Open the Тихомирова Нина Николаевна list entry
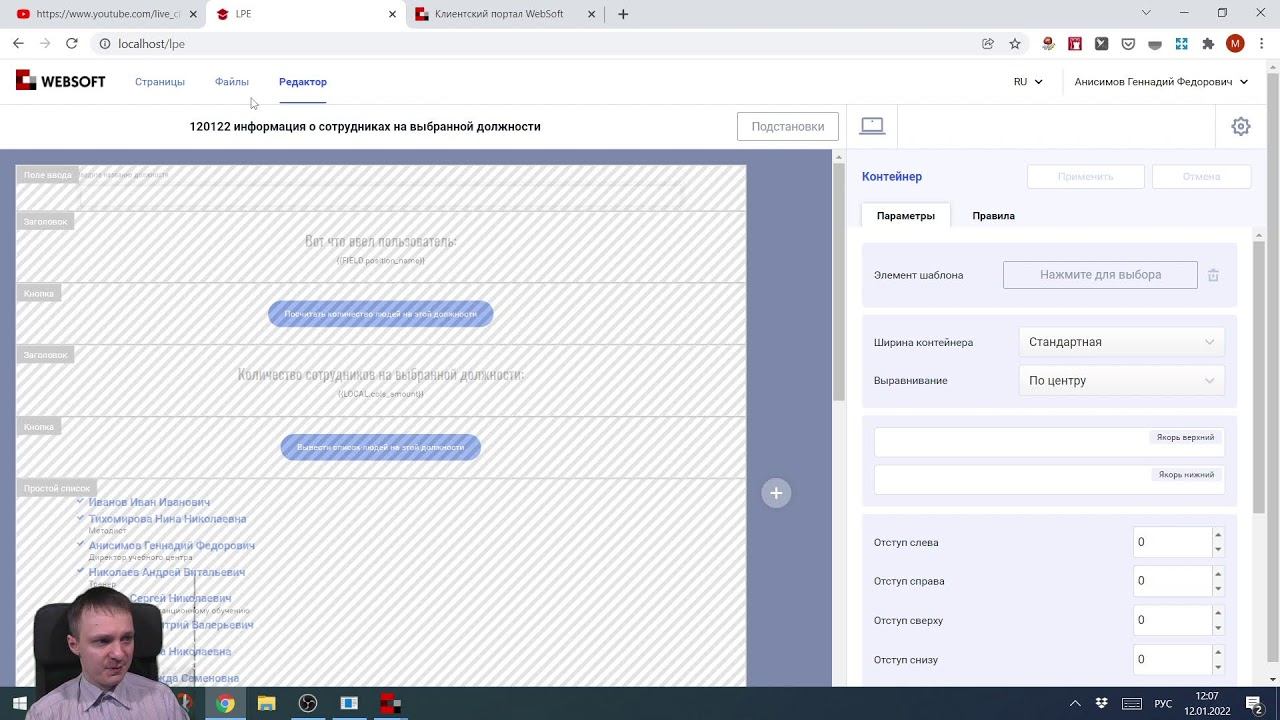Viewport: 1280px width, 720px height. pyautogui.click(x=167, y=519)
